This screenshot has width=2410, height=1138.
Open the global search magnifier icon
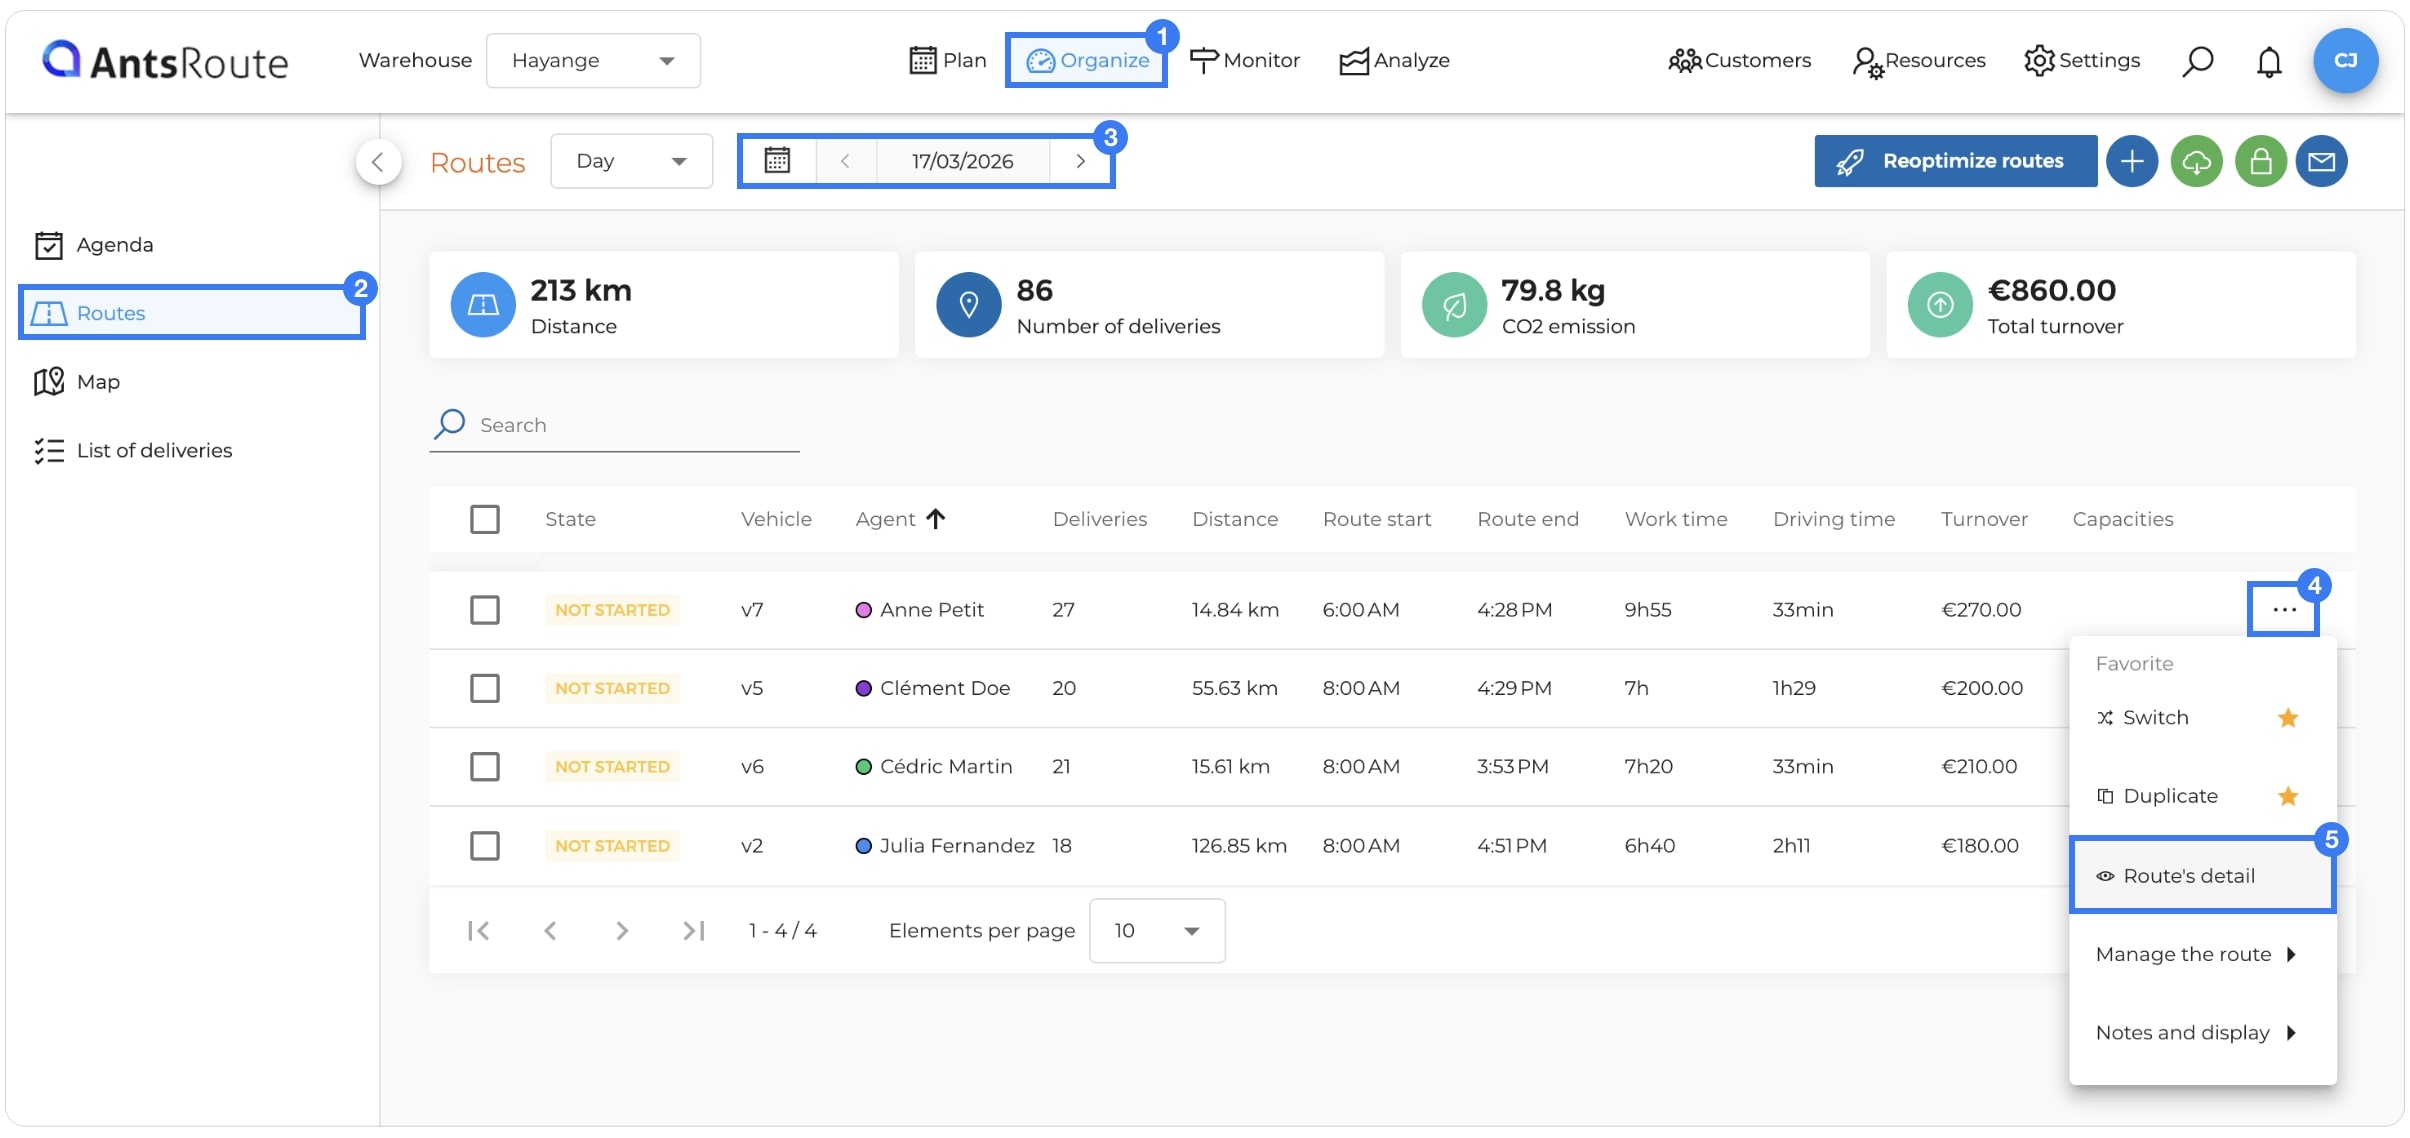pos(2197,61)
